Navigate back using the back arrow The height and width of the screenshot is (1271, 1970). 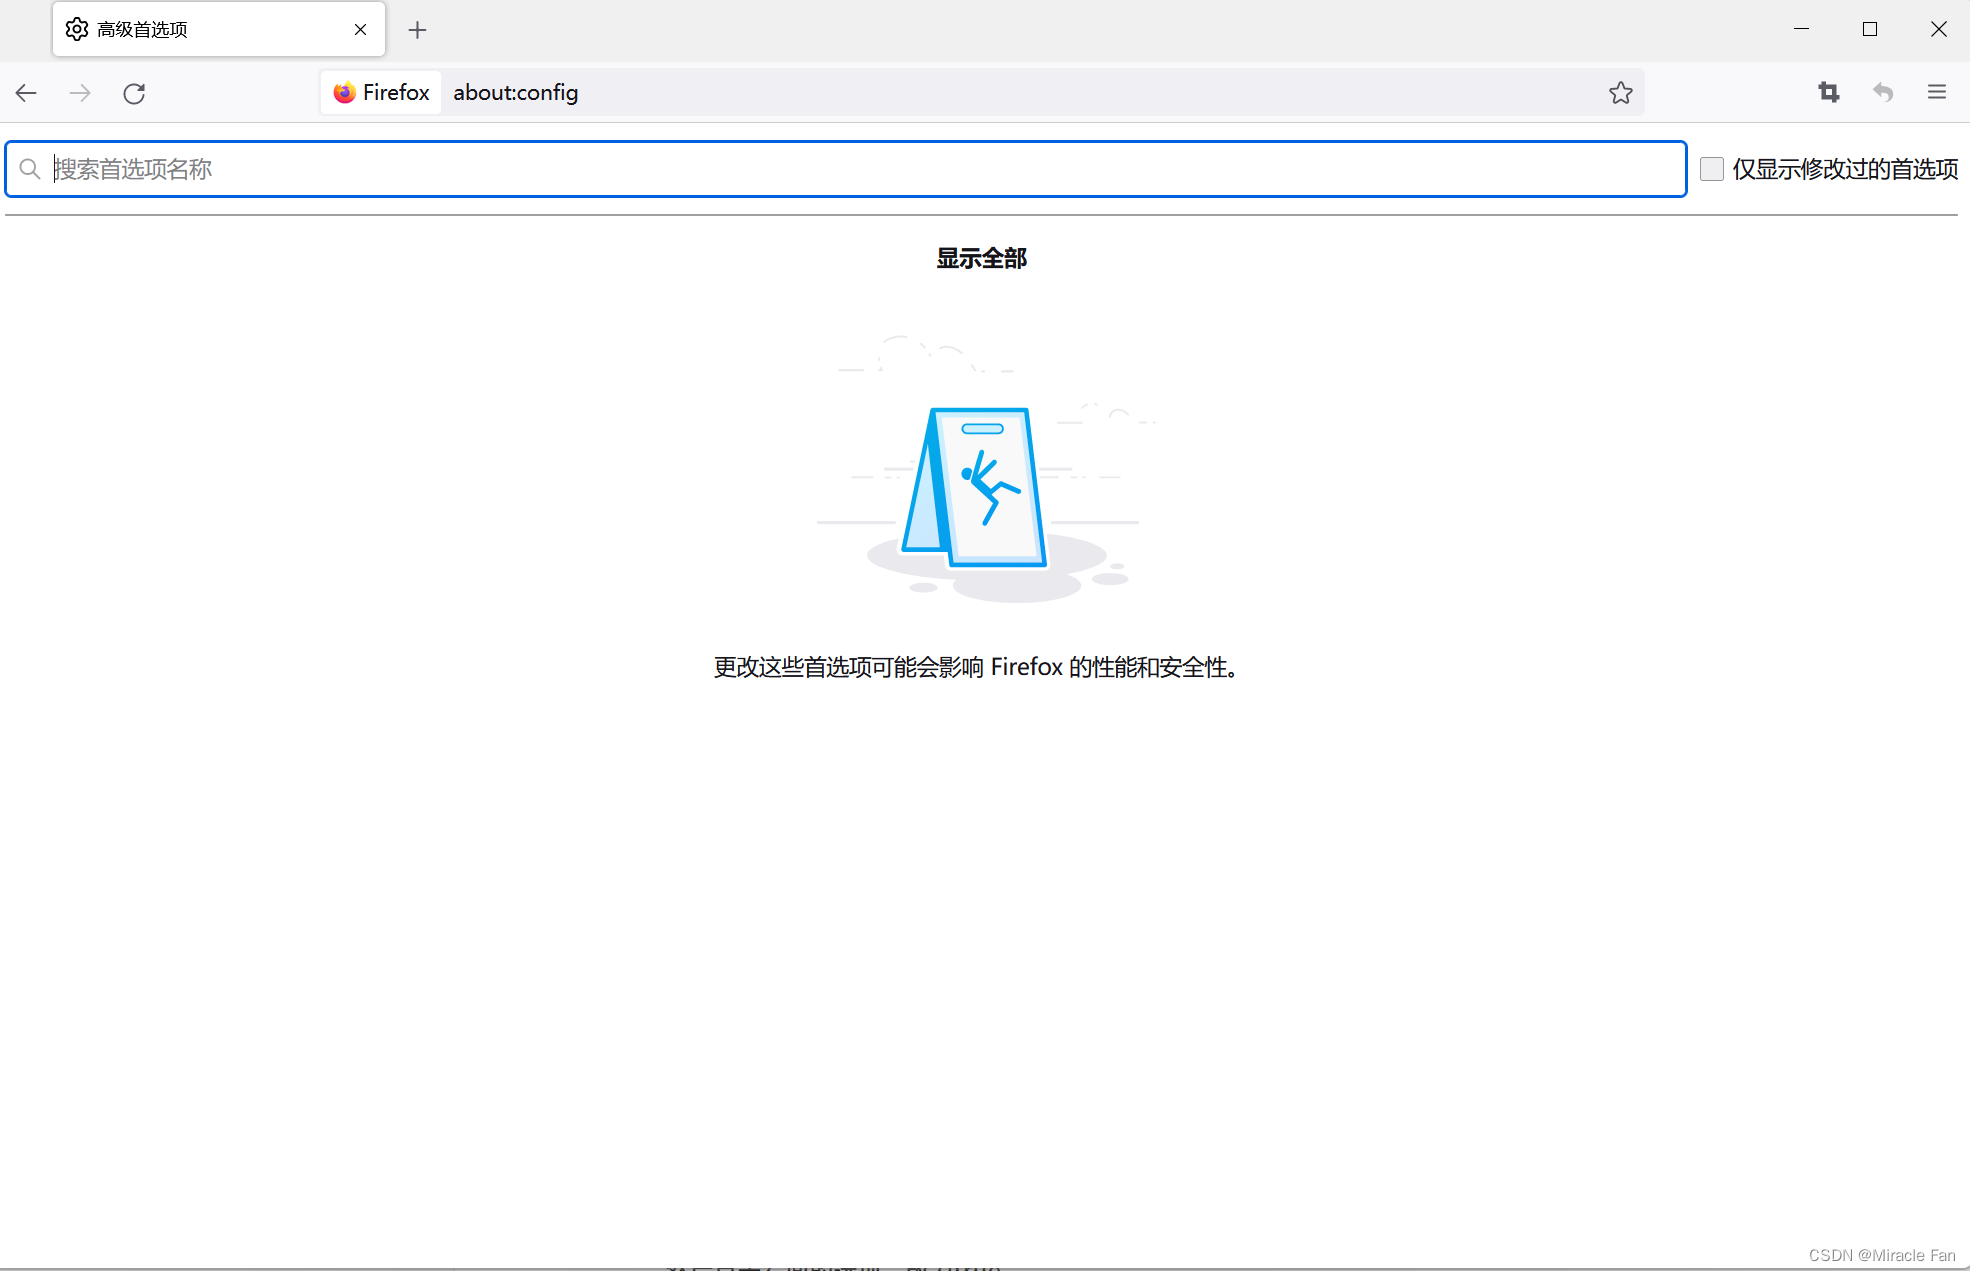[27, 92]
